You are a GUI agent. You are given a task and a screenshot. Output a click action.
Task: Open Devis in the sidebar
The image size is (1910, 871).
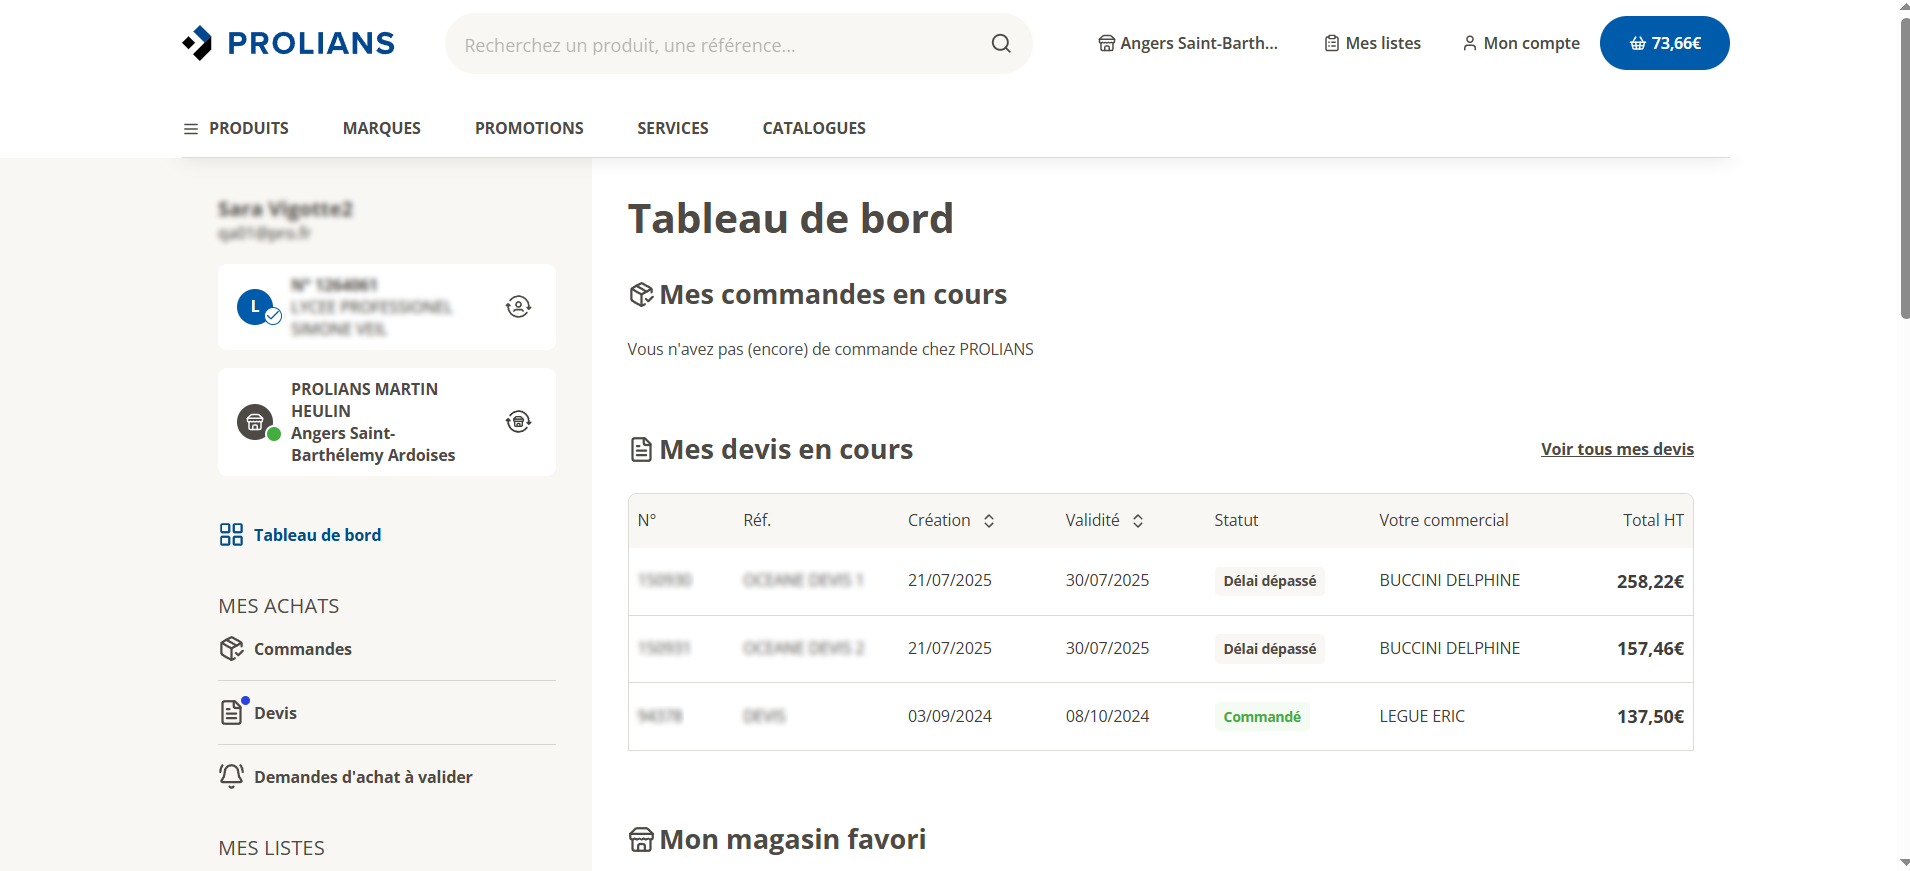pyautogui.click(x=275, y=713)
